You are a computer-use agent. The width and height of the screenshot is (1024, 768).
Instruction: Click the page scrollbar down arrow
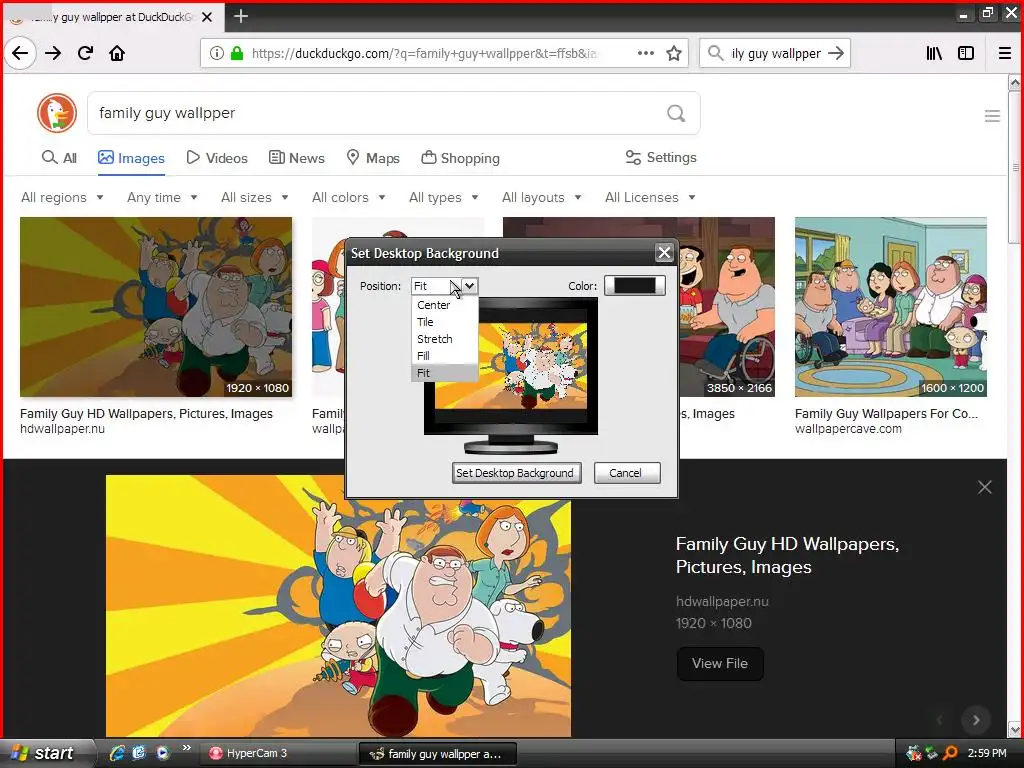pos(1015,729)
